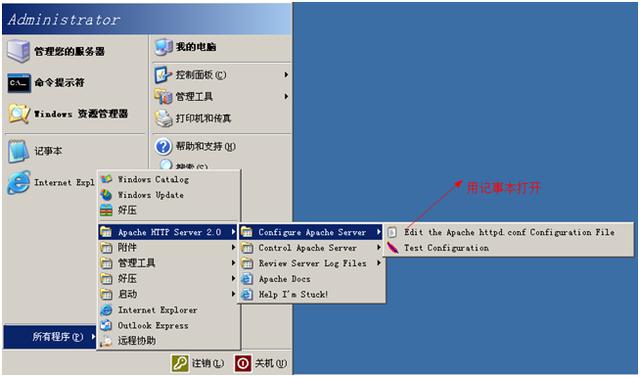
Task: Click the Outlook Express label
Action: pyautogui.click(x=153, y=326)
